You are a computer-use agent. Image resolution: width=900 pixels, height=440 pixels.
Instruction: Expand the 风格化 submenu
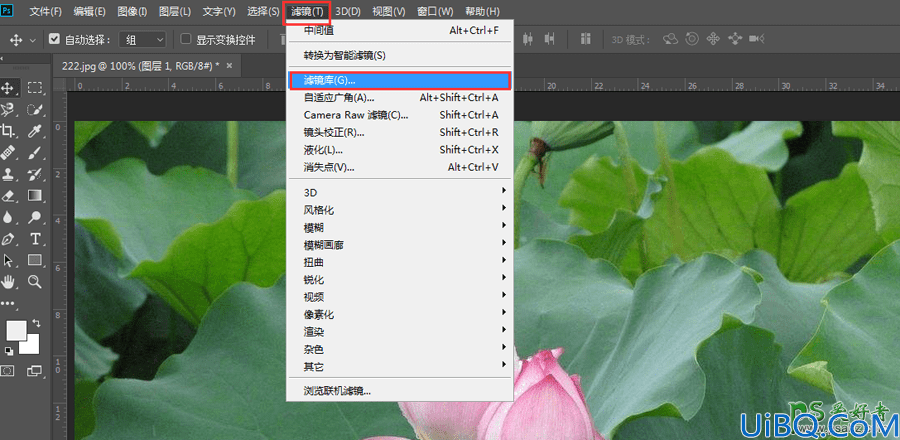point(399,210)
